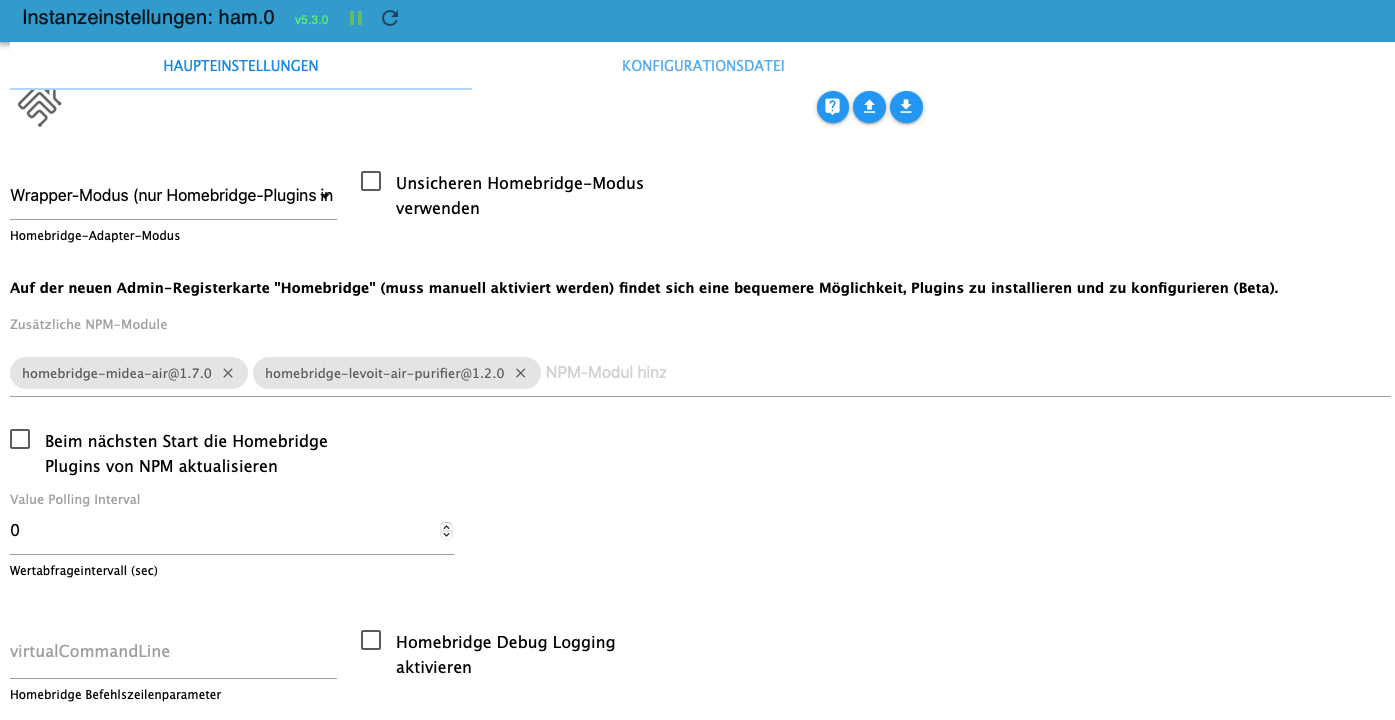Click the virtualCommandLine input field
This screenshot has width=1395, height=720.
[173, 651]
